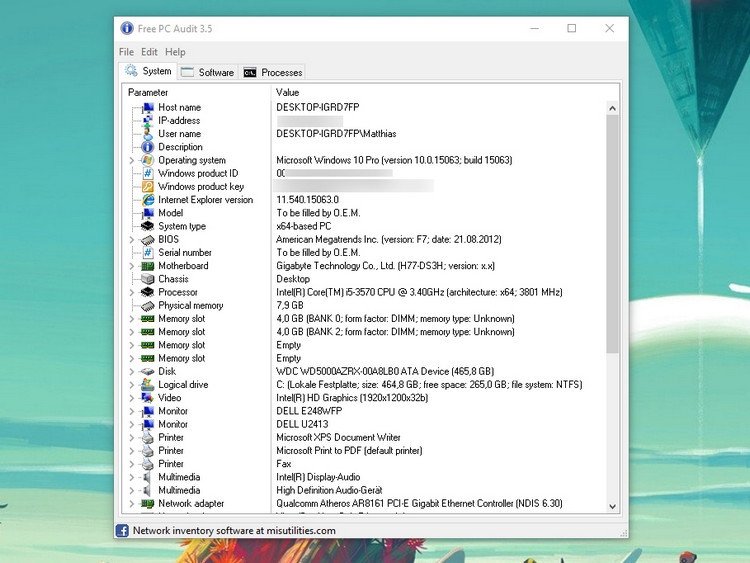The image size is (750, 563).
Task: Switch to the System tab
Action: pos(148,71)
